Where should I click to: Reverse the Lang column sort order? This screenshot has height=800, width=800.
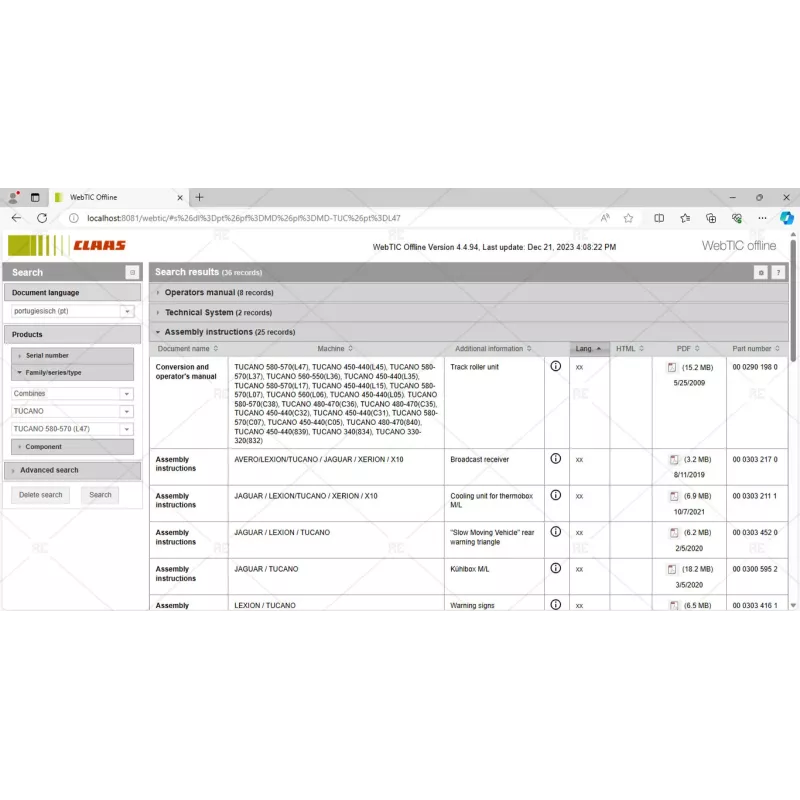tap(587, 349)
